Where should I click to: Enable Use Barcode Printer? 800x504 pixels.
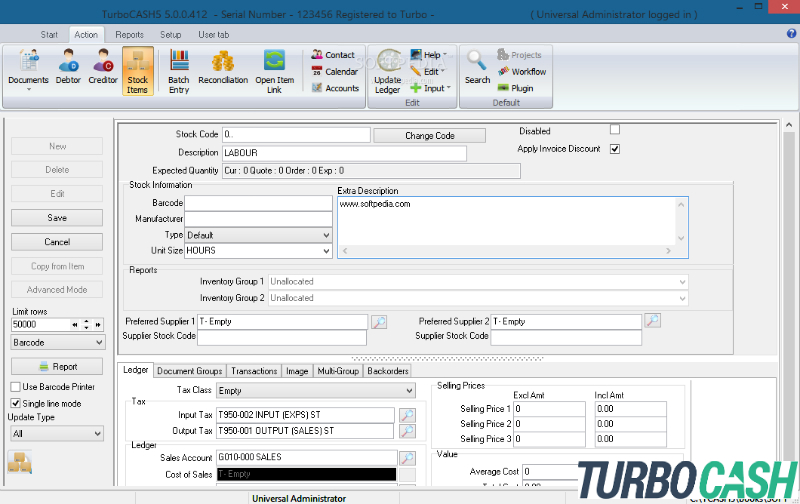[16, 387]
